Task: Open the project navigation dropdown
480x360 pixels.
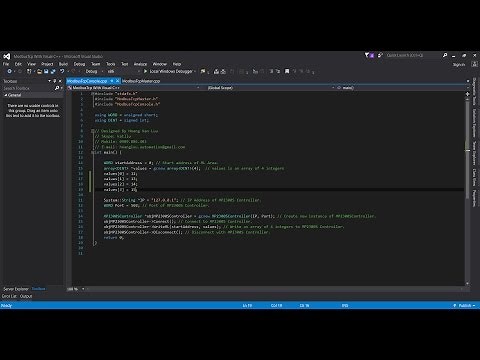Action: (x=133, y=88)
